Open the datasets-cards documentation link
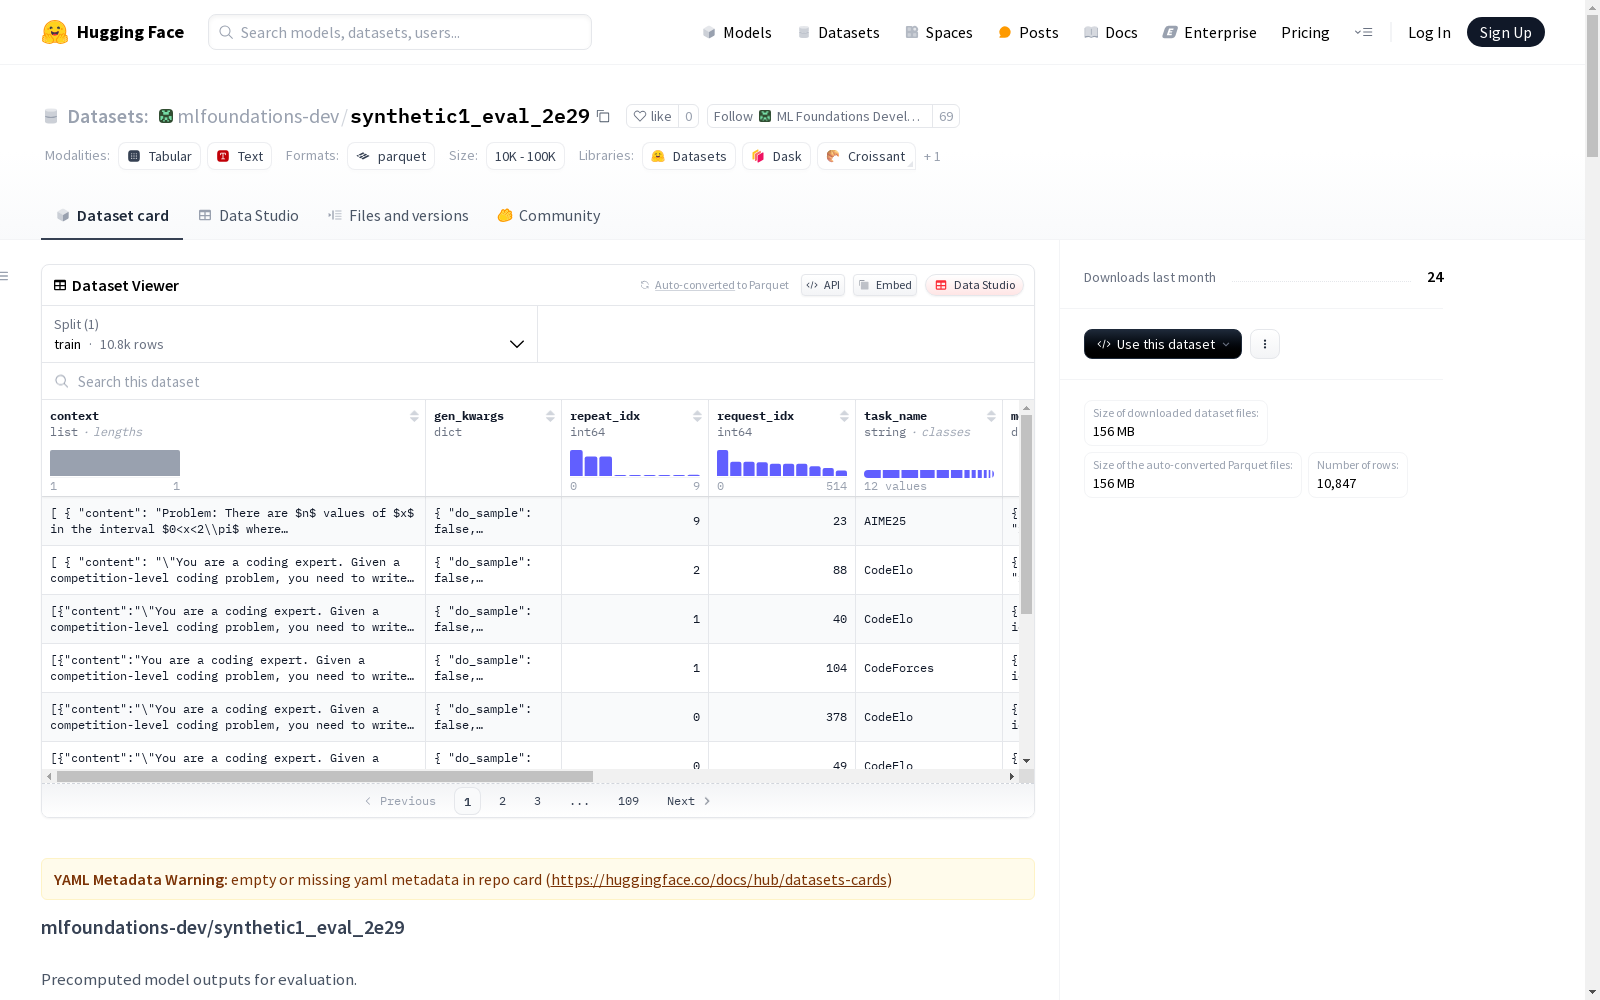 (719, 880)
